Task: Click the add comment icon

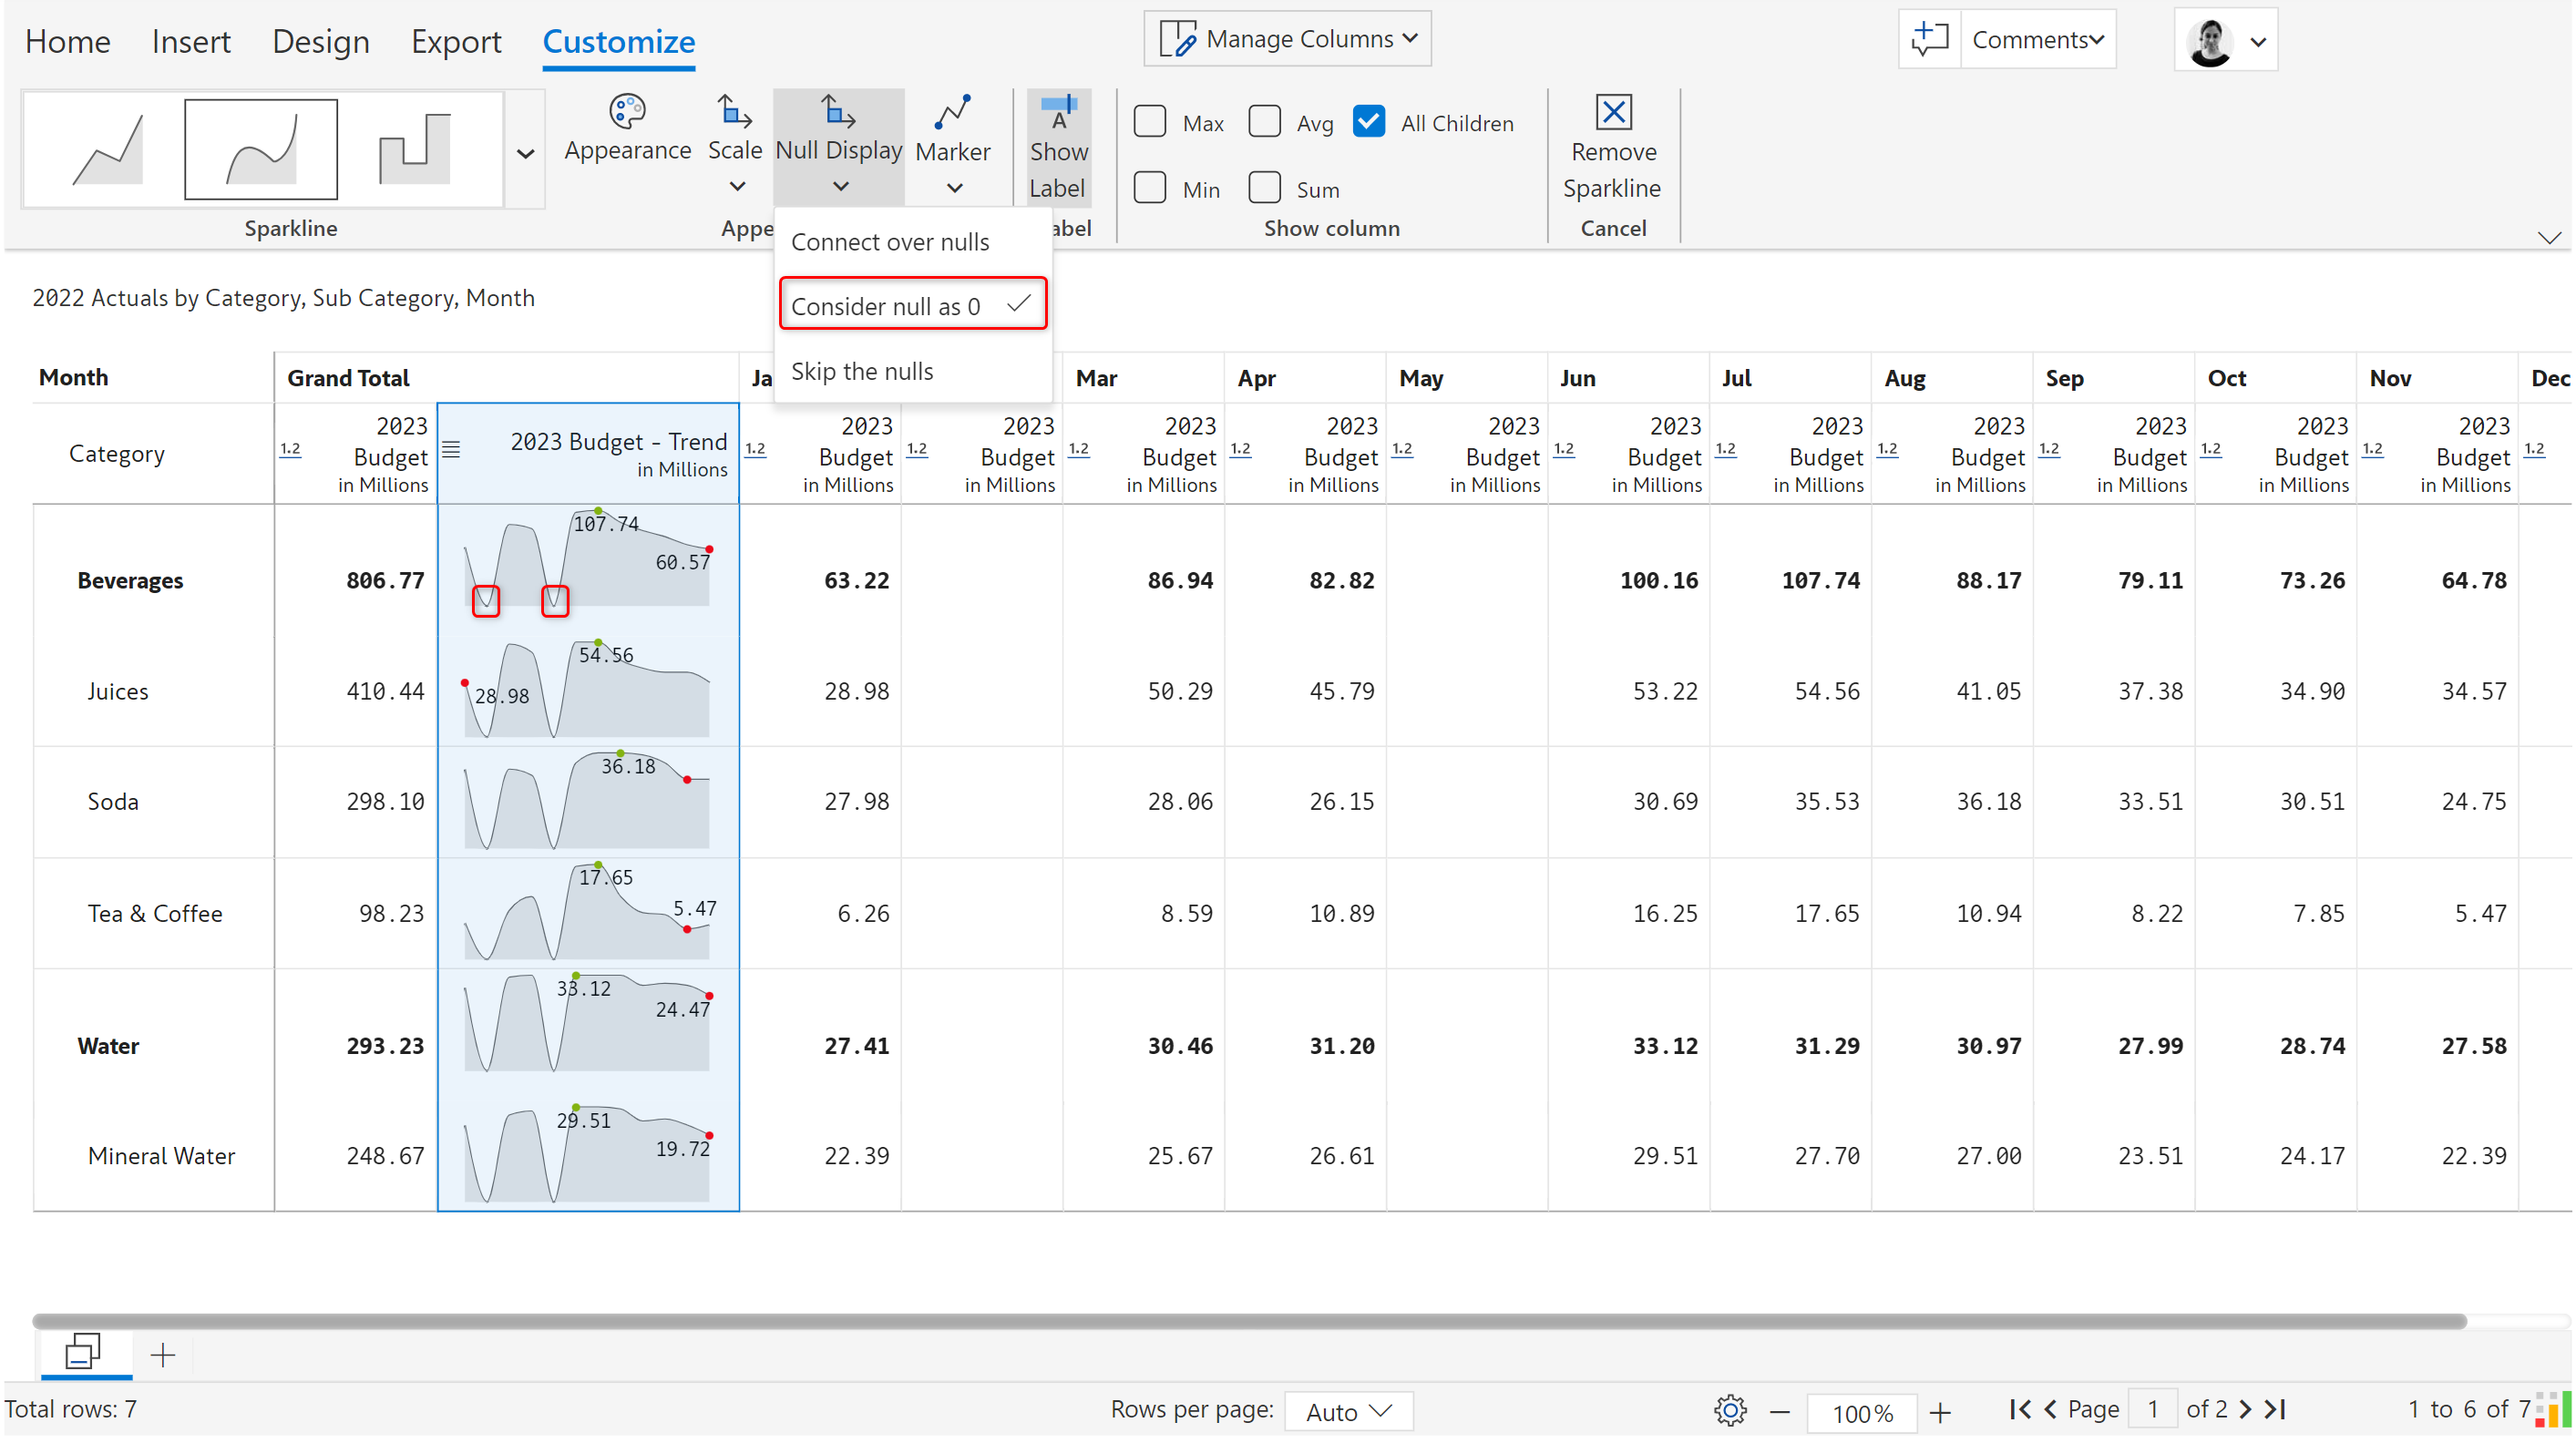Action: 1929,40
